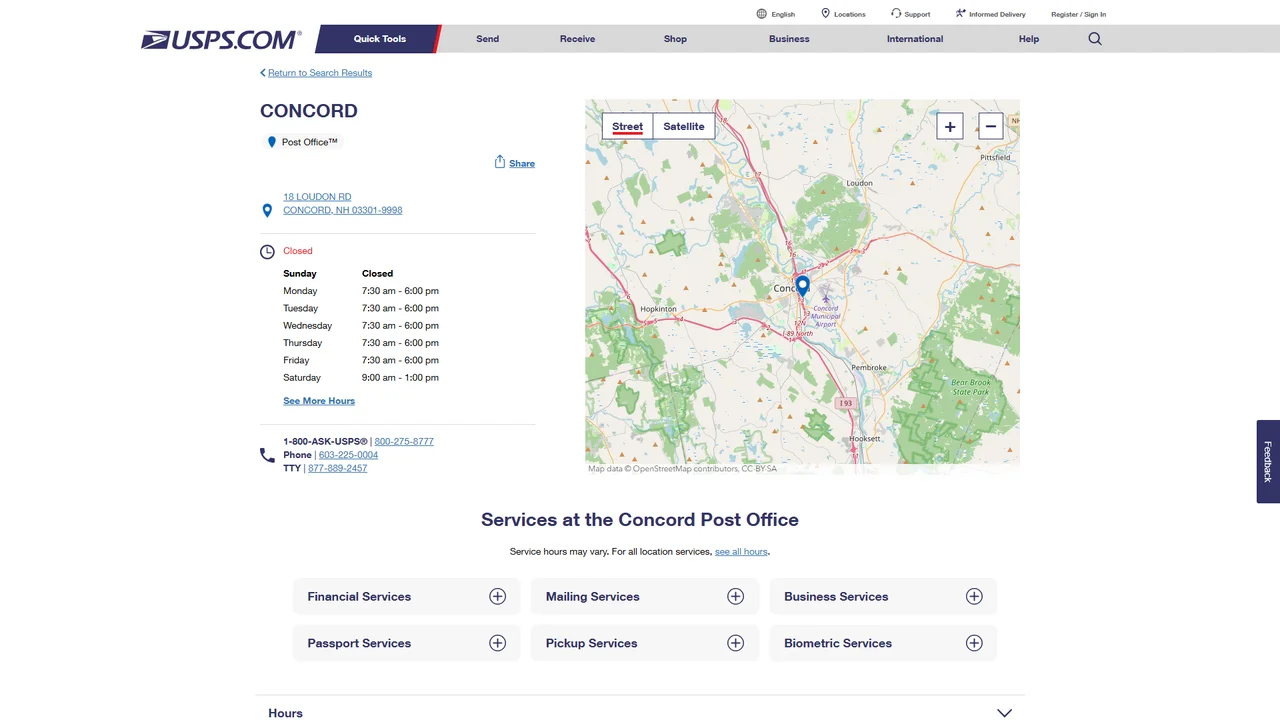Image resolution: width=1280 pixels, height=720 pixels.
Task: Call 800-275-8777 number link
Action: point(404,441)
